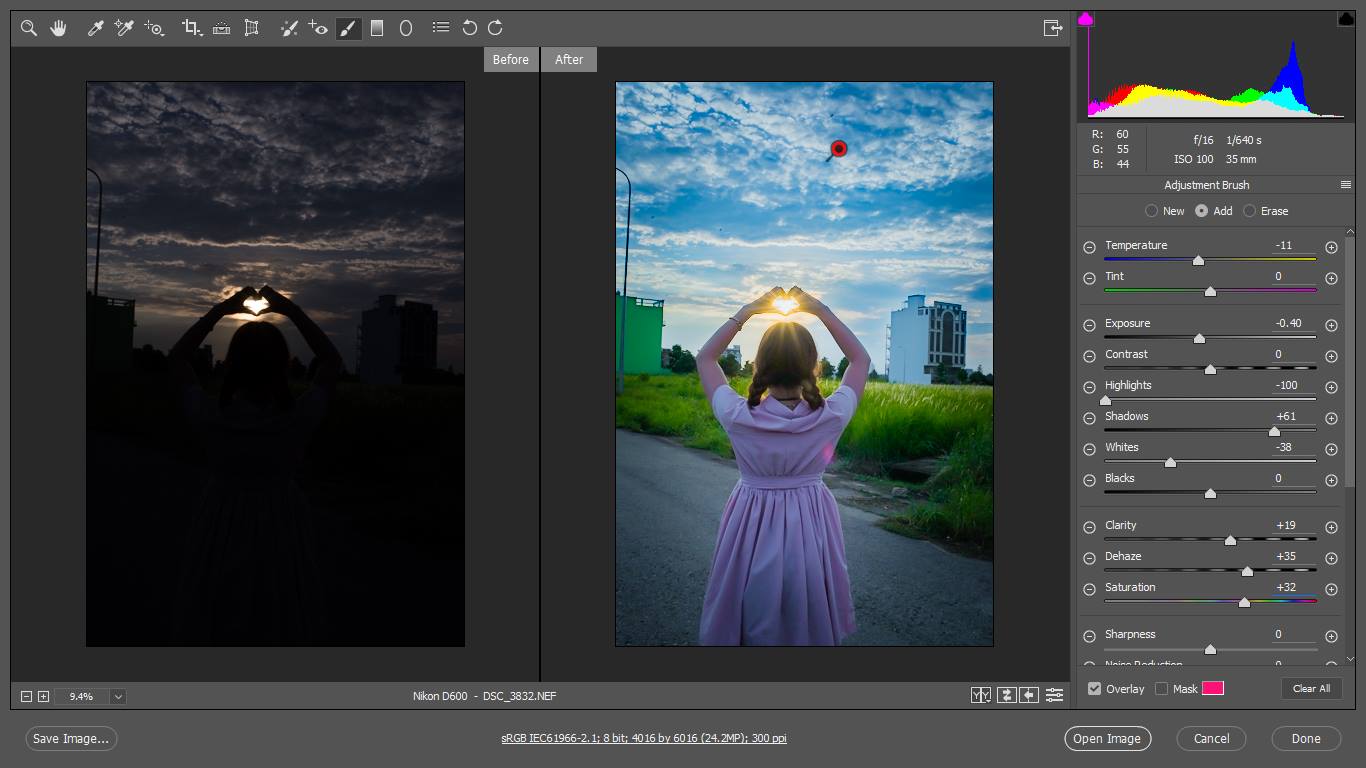Toggle the preview preferences sliders icon
Screen dimensions: 1366x768
point(1054,695)
